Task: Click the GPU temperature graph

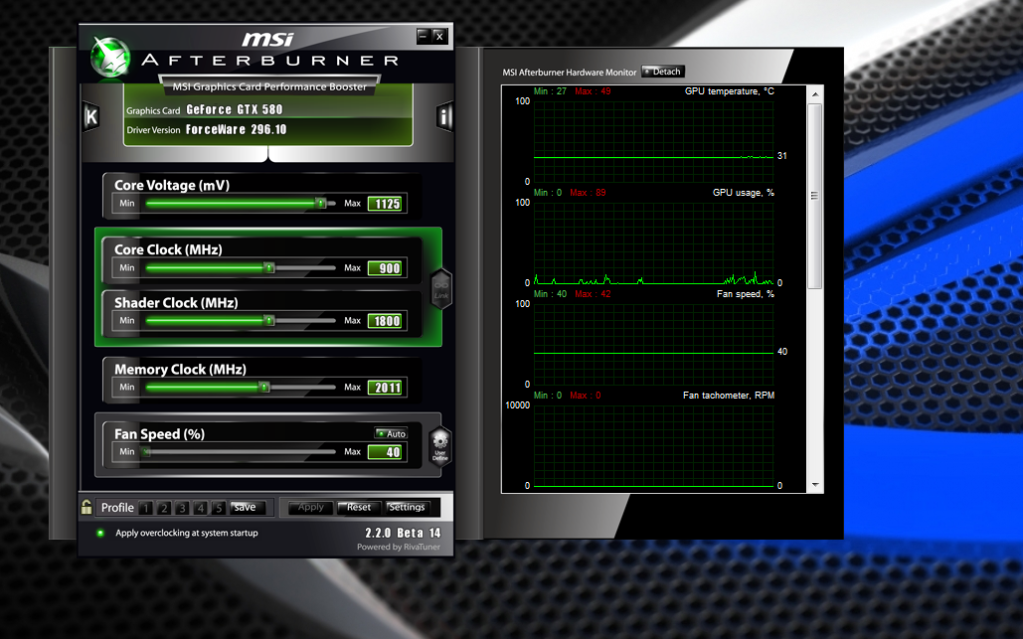Action: 654,141
